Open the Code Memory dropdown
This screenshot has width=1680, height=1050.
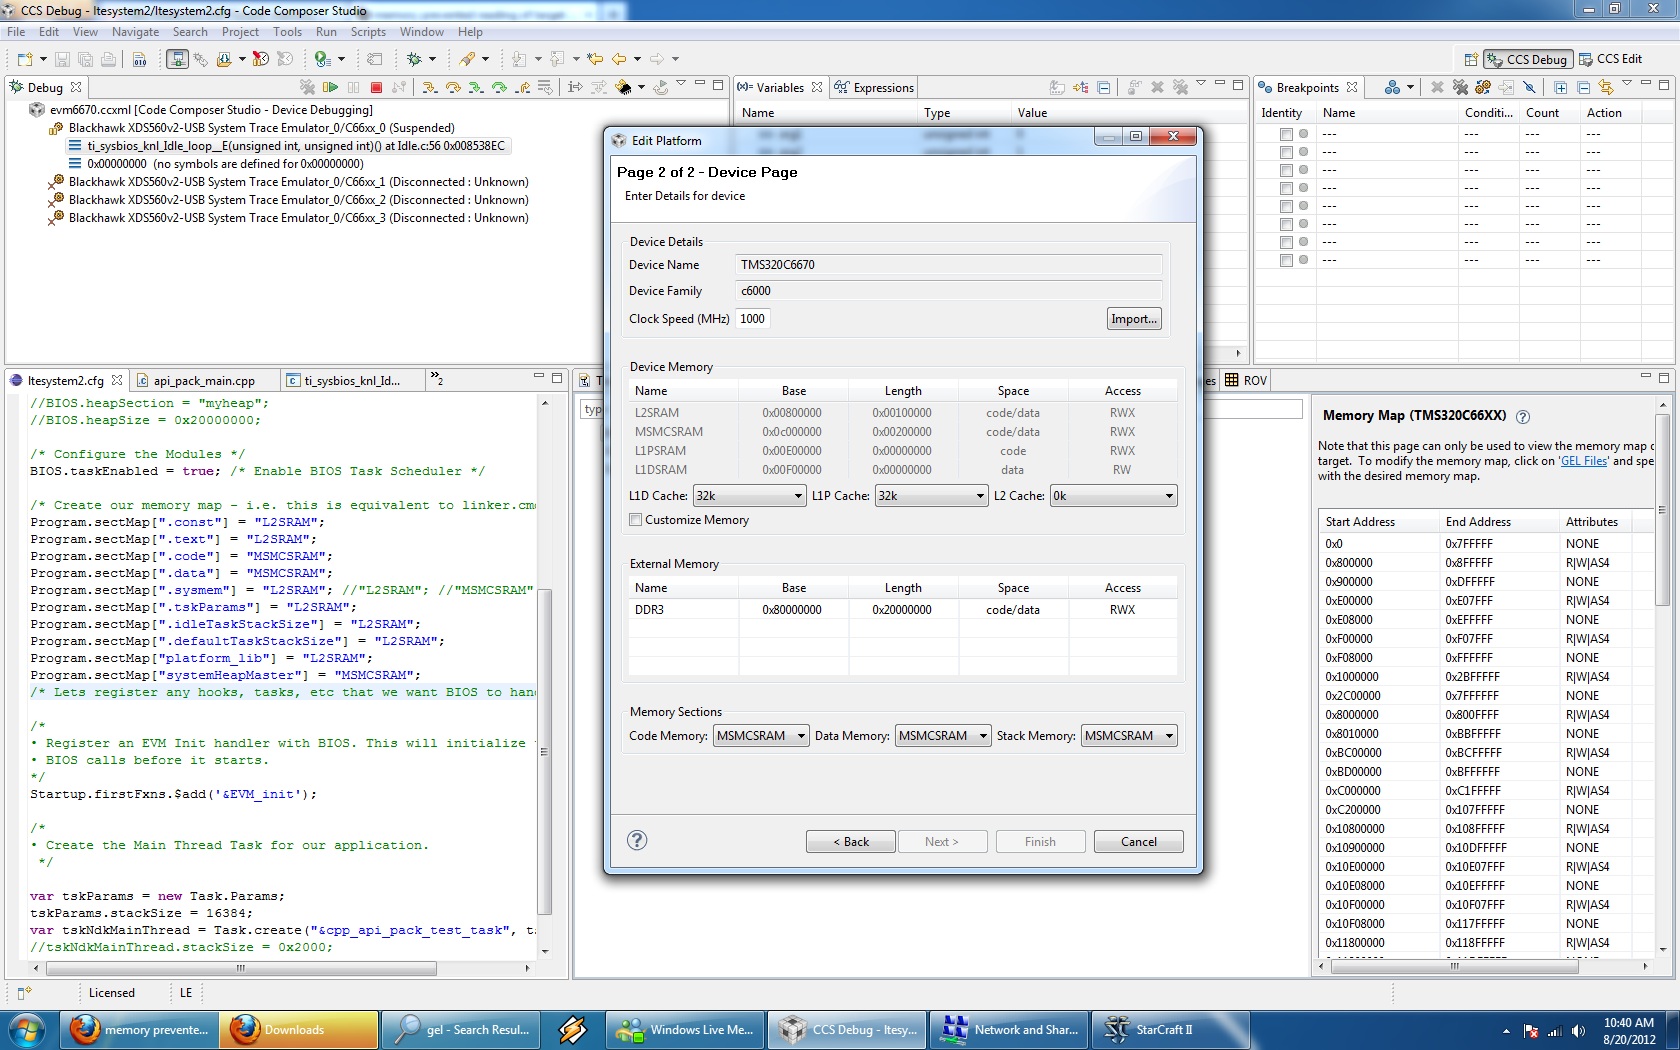coord(761,736)
